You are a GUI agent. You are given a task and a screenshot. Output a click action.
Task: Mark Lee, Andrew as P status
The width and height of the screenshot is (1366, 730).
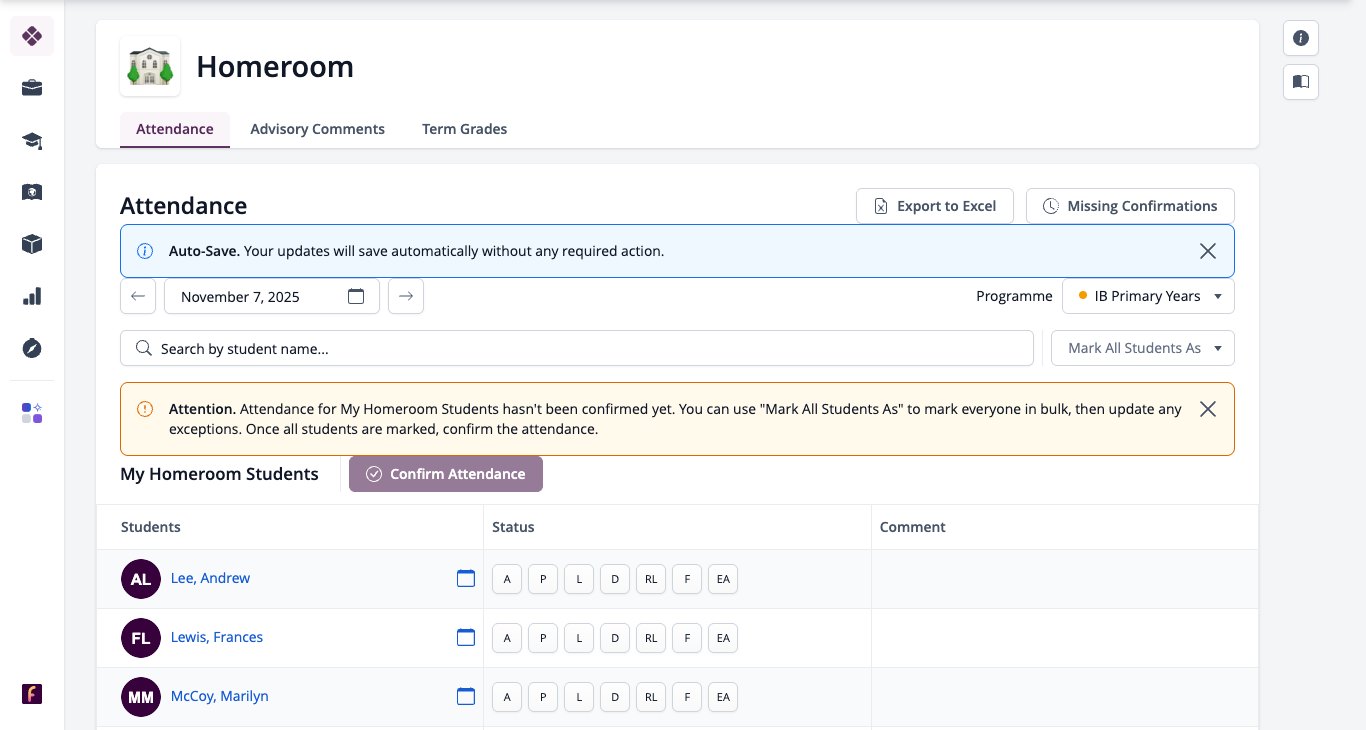point(543,579)
